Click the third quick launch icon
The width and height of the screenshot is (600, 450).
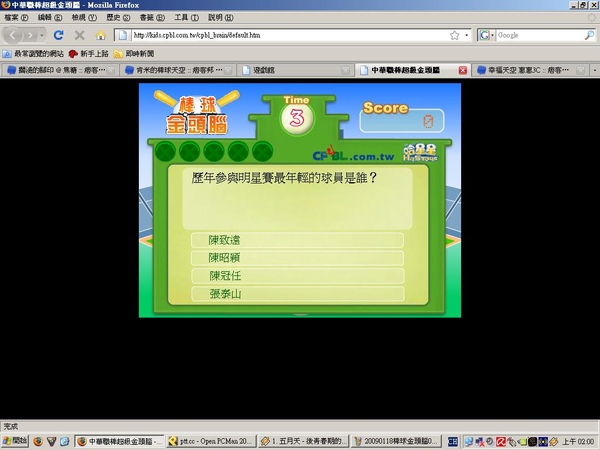point(64,442)
